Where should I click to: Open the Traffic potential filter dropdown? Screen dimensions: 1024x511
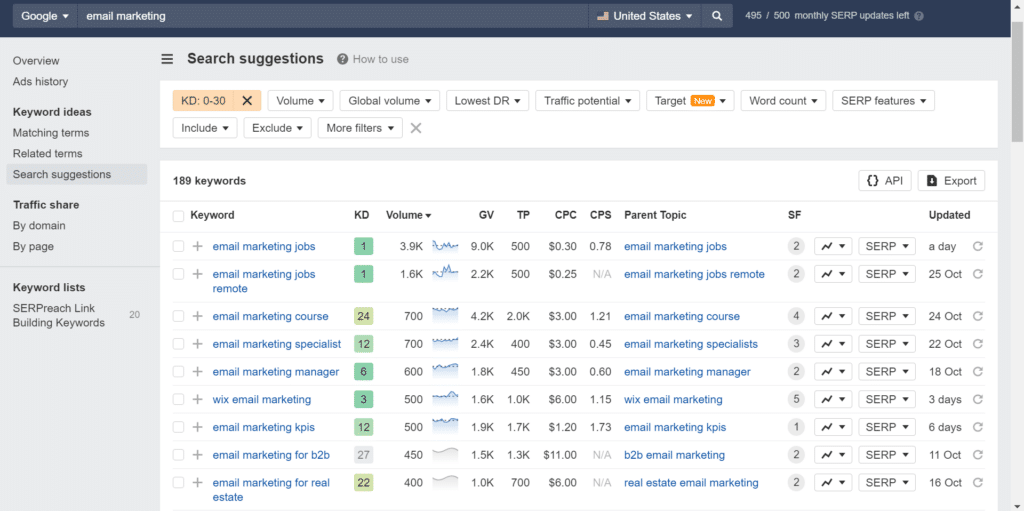tap(587, 101)
